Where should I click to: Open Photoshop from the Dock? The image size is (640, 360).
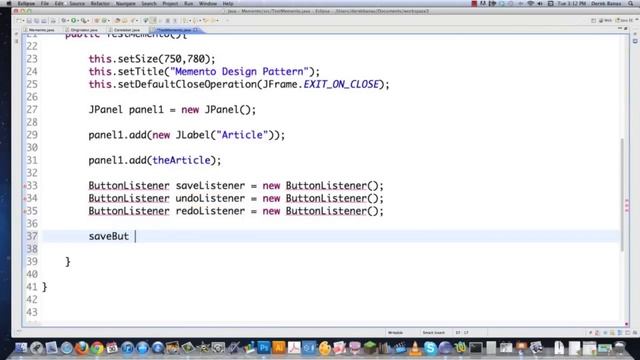[264, 348]
